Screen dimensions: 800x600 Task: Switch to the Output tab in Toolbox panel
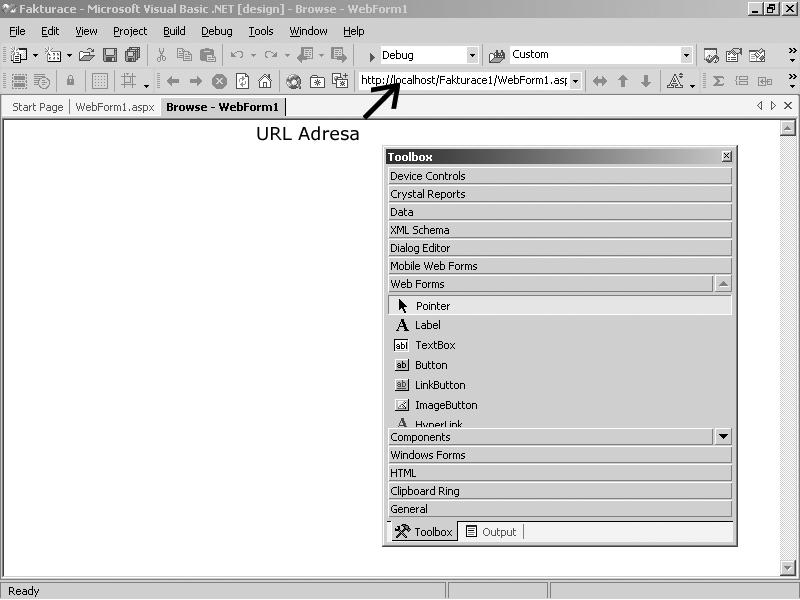491,532
